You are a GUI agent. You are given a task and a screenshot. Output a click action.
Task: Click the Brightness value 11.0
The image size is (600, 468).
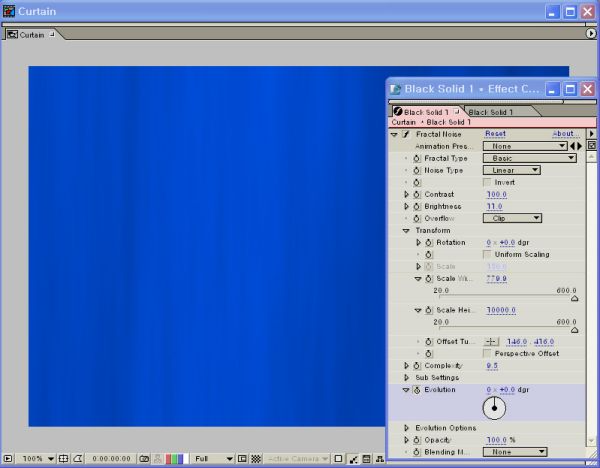tap(494, 207)
